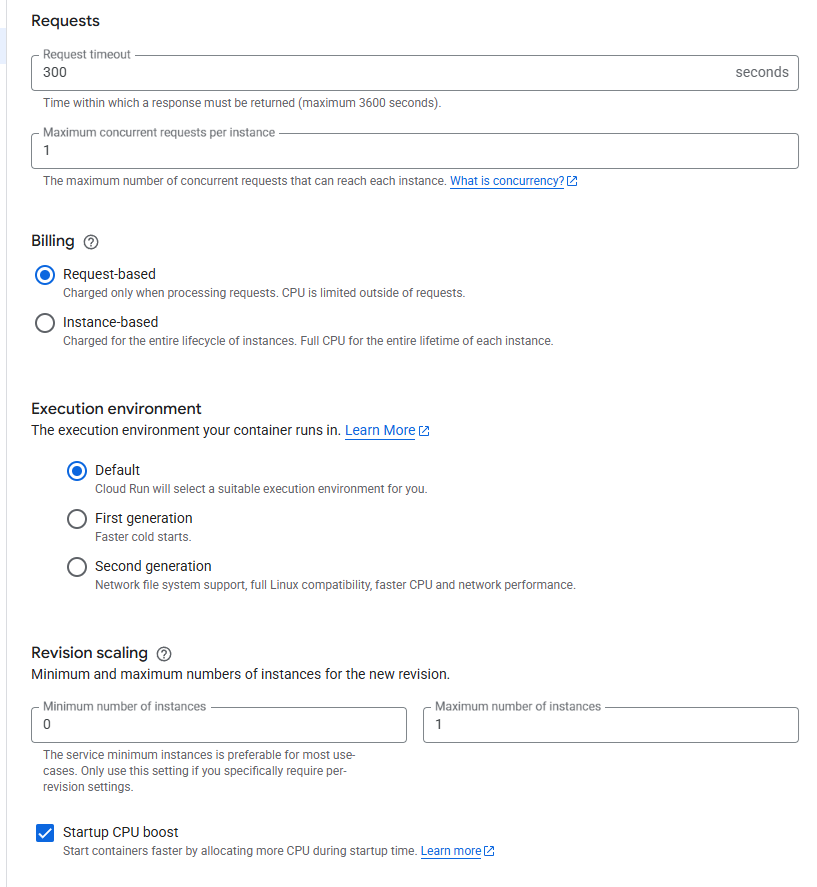Click the Revision scaling help icon

(x=164, y=654)
